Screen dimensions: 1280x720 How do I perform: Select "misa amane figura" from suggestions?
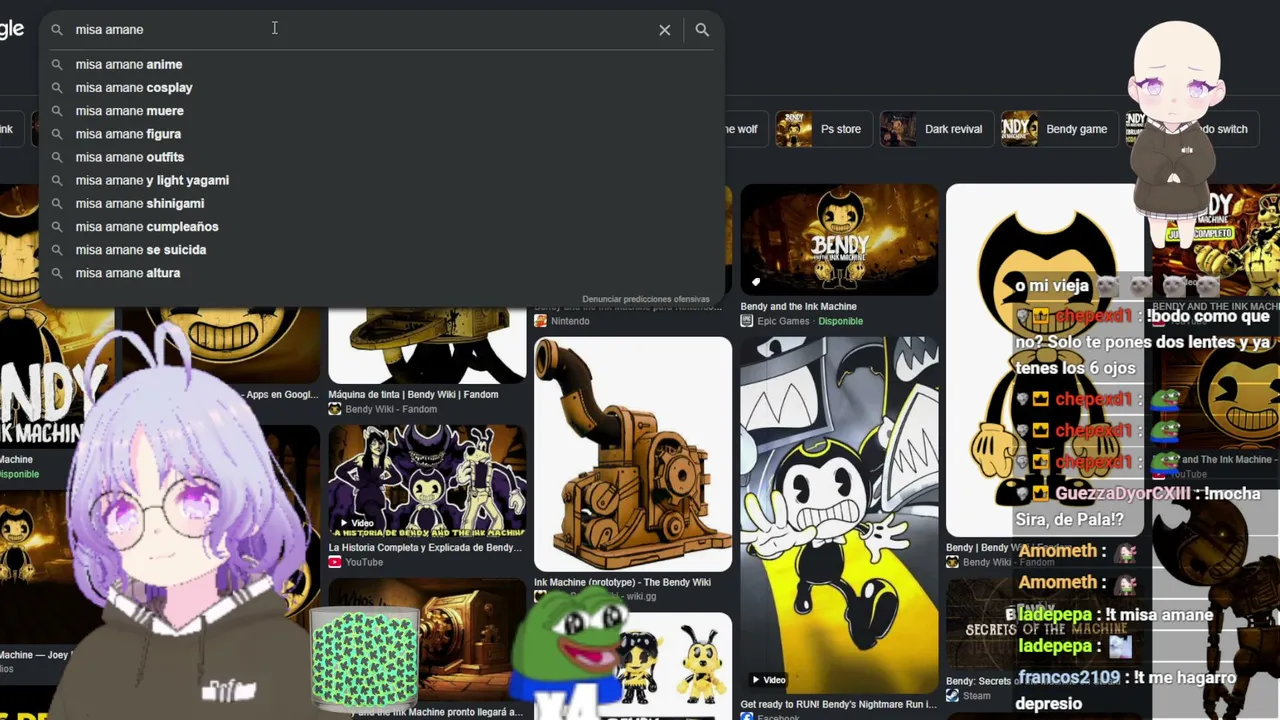[380, 134]
